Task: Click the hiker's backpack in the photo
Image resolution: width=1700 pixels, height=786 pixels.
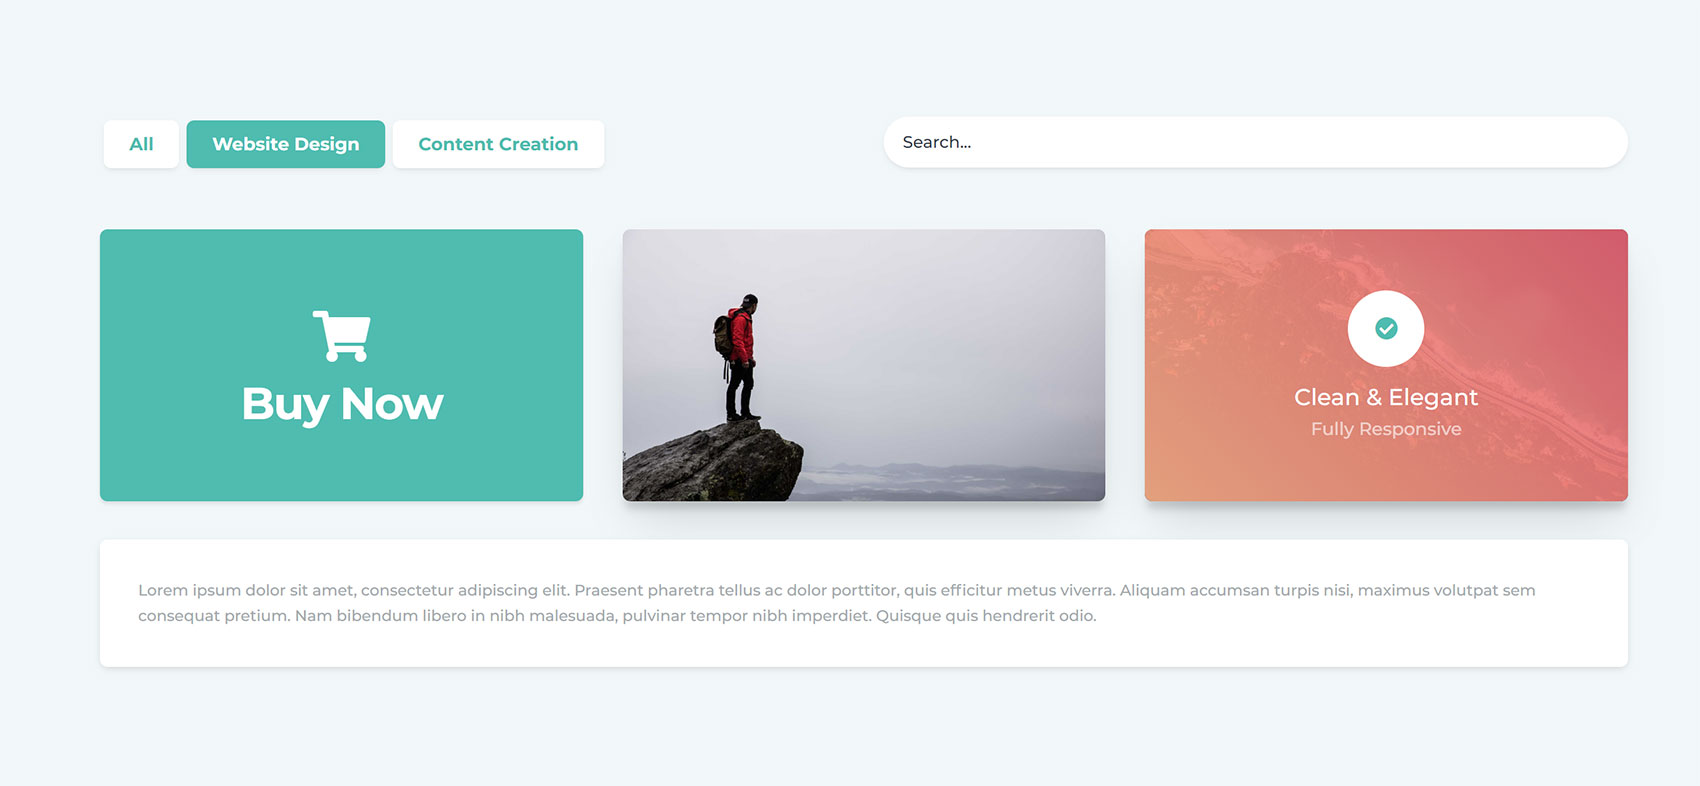Action: [x=721, y=336]
